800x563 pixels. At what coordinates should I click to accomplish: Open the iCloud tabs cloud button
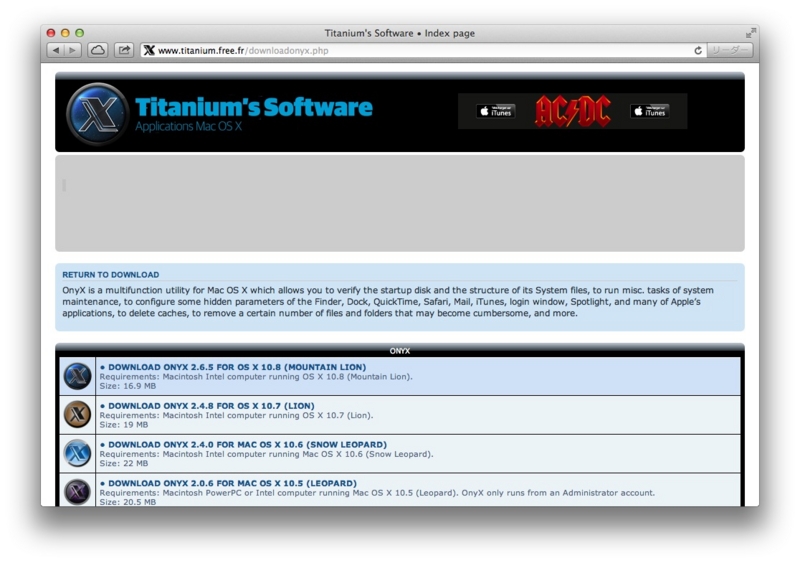97,50
